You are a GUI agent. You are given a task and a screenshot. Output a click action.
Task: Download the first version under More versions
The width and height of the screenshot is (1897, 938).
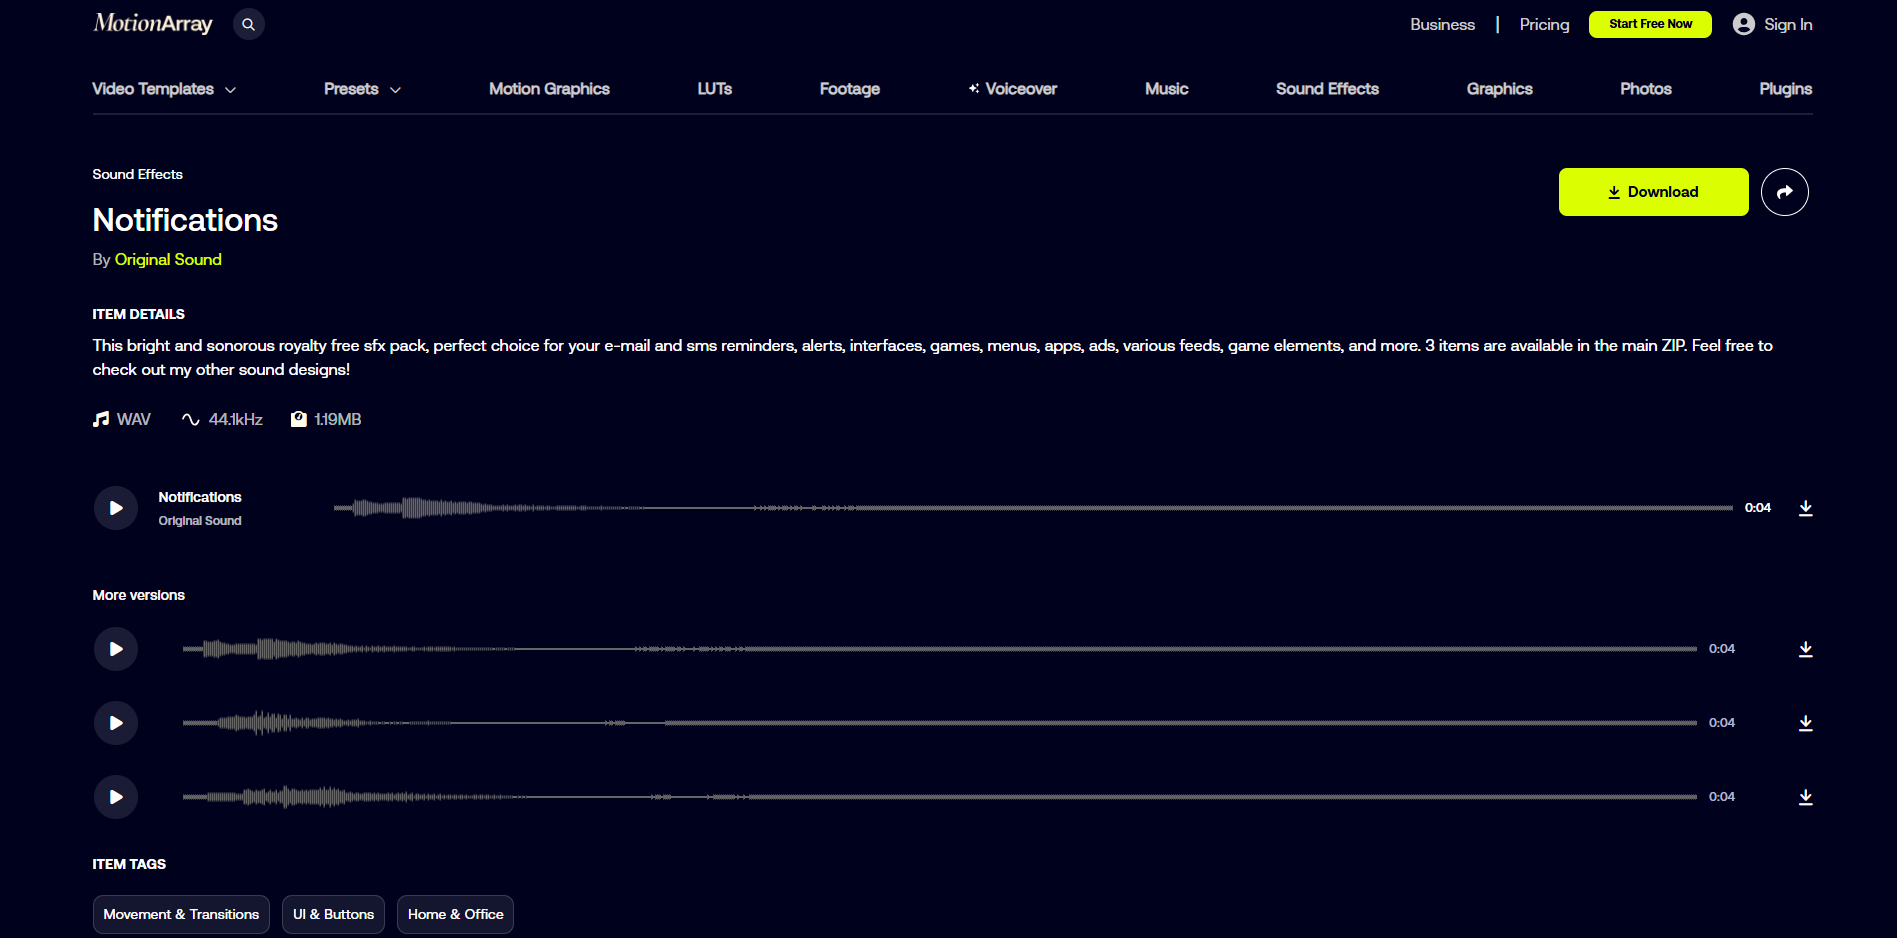pos(1806,649)
